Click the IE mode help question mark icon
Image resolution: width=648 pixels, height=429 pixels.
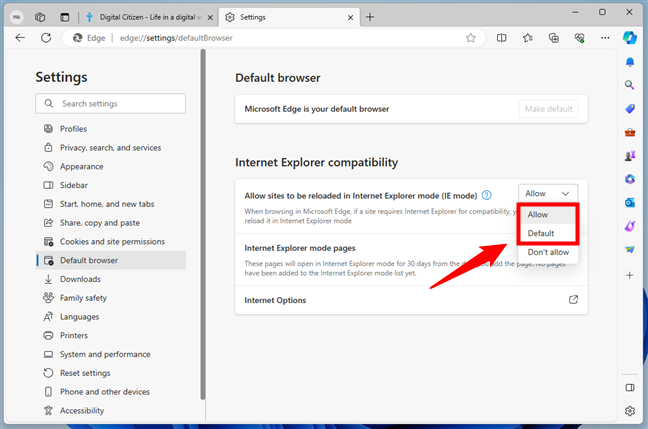(487, 195)
